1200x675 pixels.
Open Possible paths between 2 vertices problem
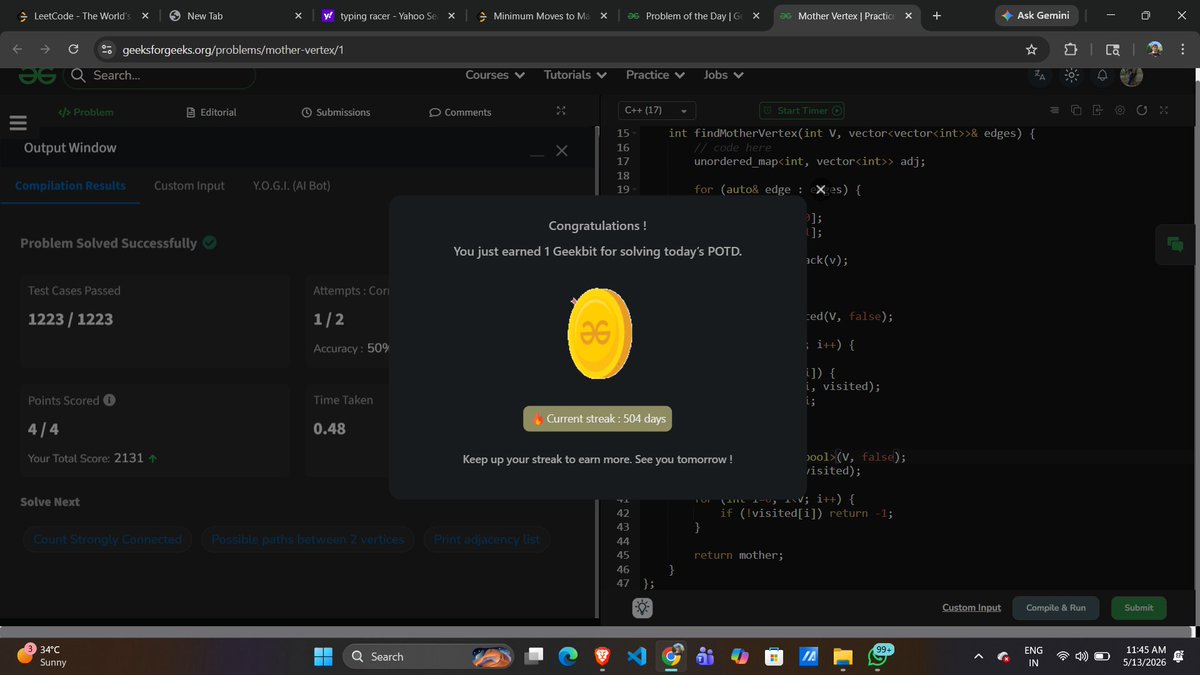click(308, 539)
